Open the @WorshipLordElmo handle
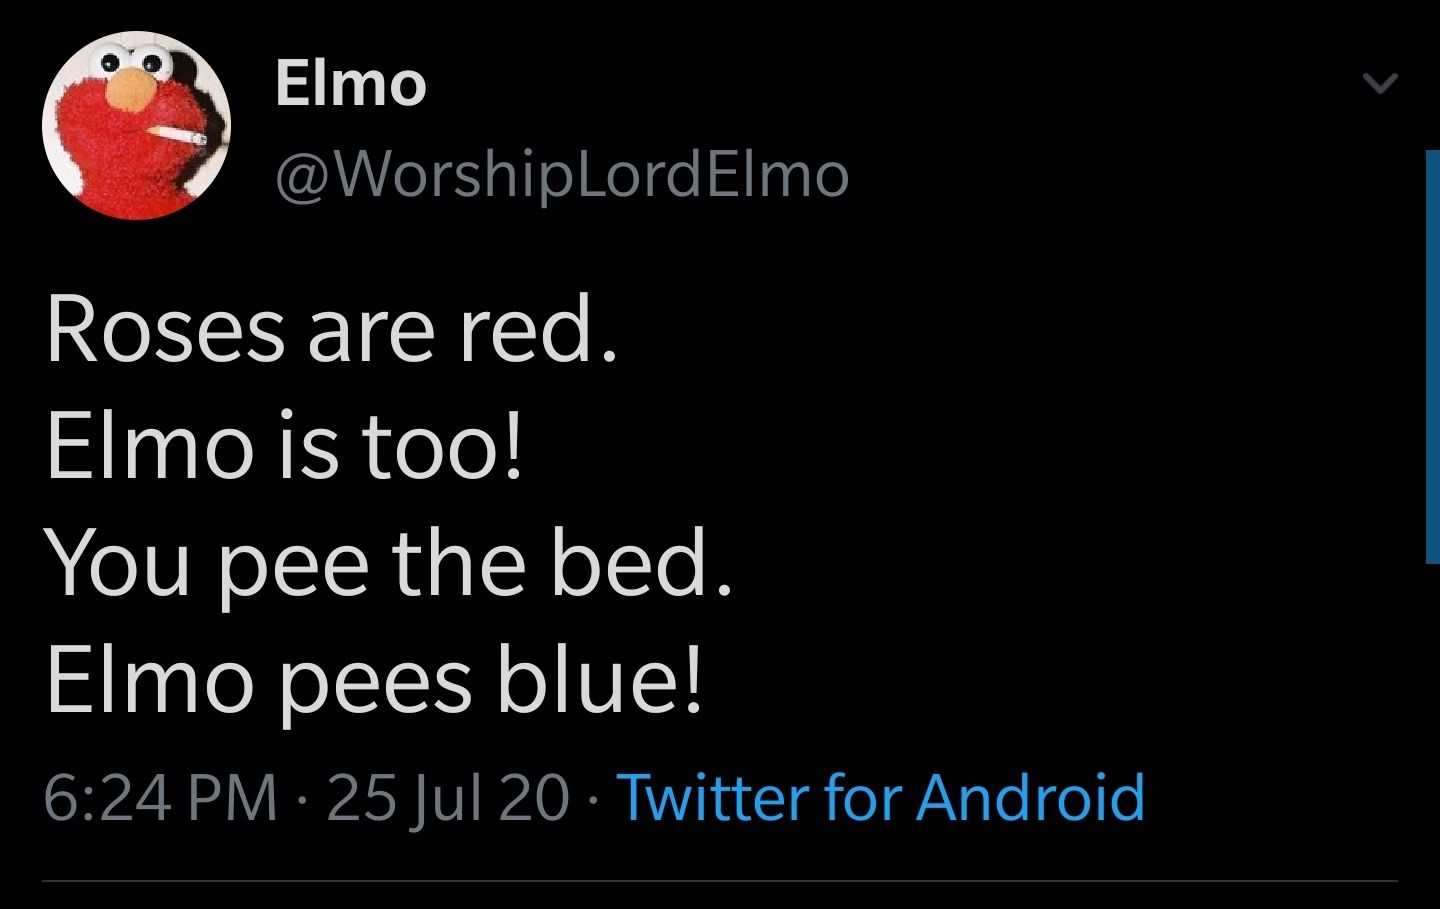Screen dimensions: 1440x909 pyautogui.click(x=558, y=174)
